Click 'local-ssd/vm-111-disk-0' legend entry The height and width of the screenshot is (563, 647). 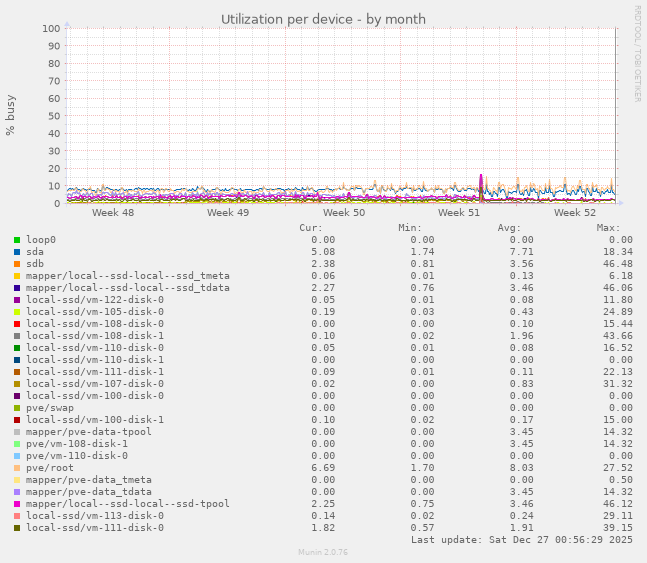tap(95, 528)
